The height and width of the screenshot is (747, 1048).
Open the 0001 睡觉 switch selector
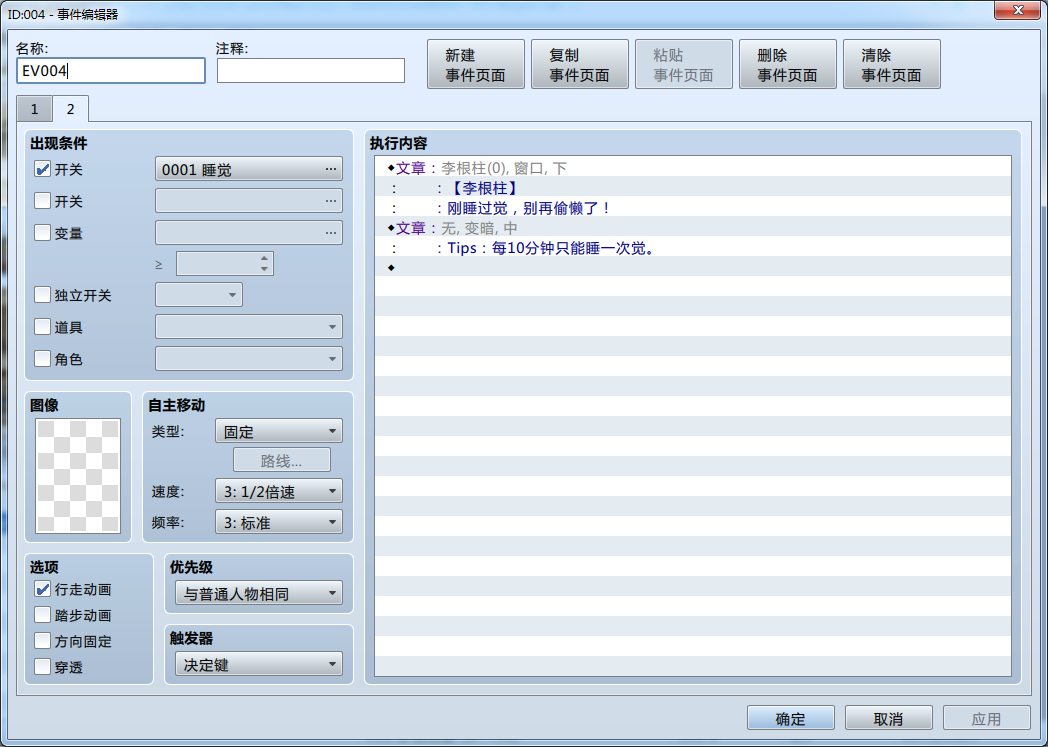click(x=249, y=169)
